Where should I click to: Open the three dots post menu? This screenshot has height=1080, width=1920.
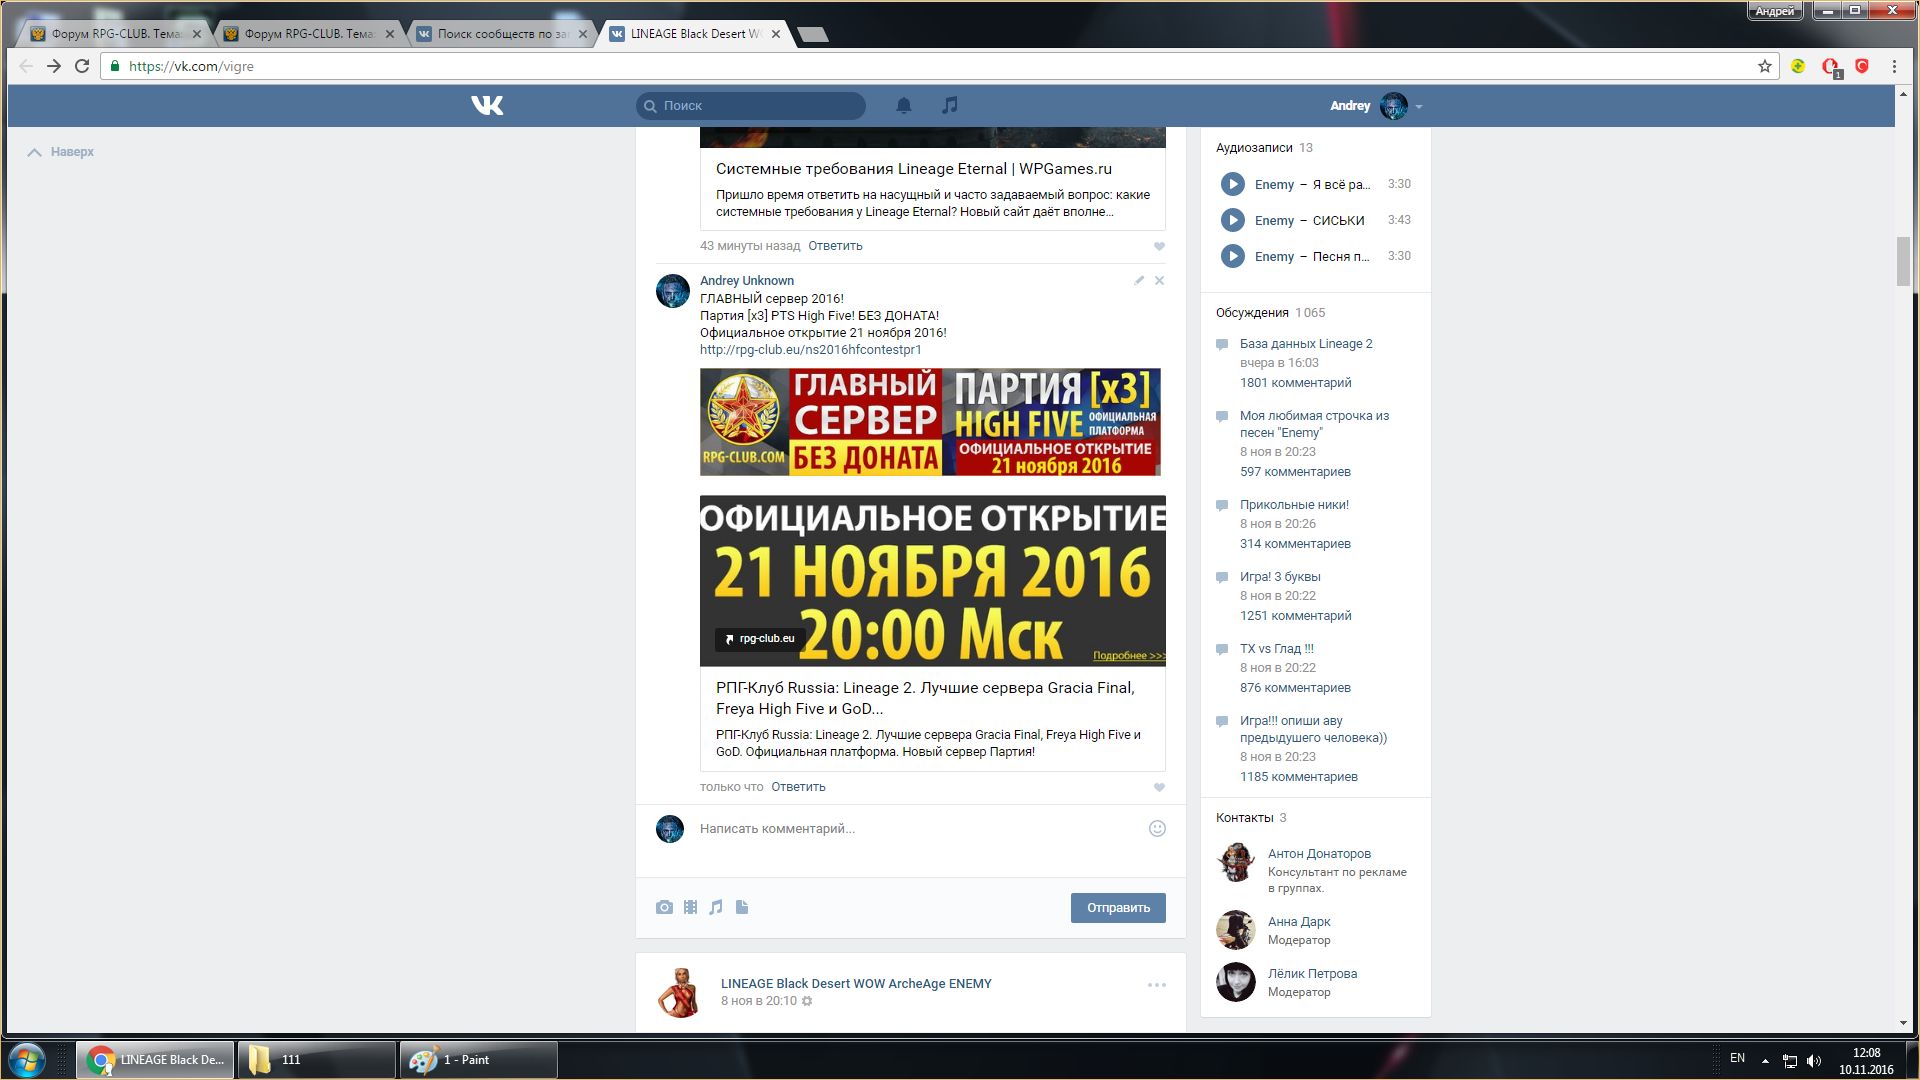[x=1156, y=985]
